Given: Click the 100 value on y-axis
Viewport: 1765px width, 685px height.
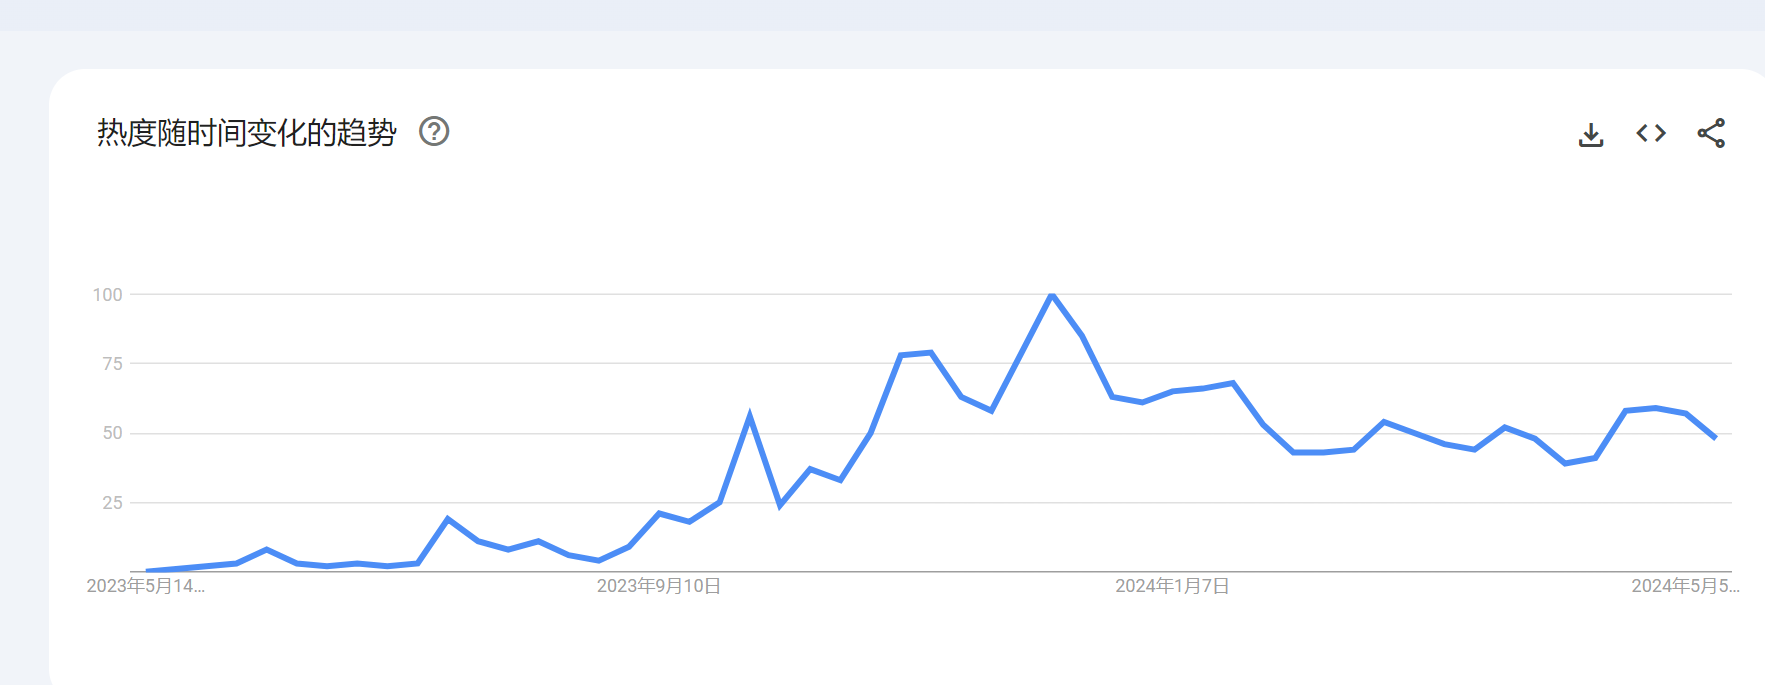Looking at the screenshot, I should [x=108, y=295].
